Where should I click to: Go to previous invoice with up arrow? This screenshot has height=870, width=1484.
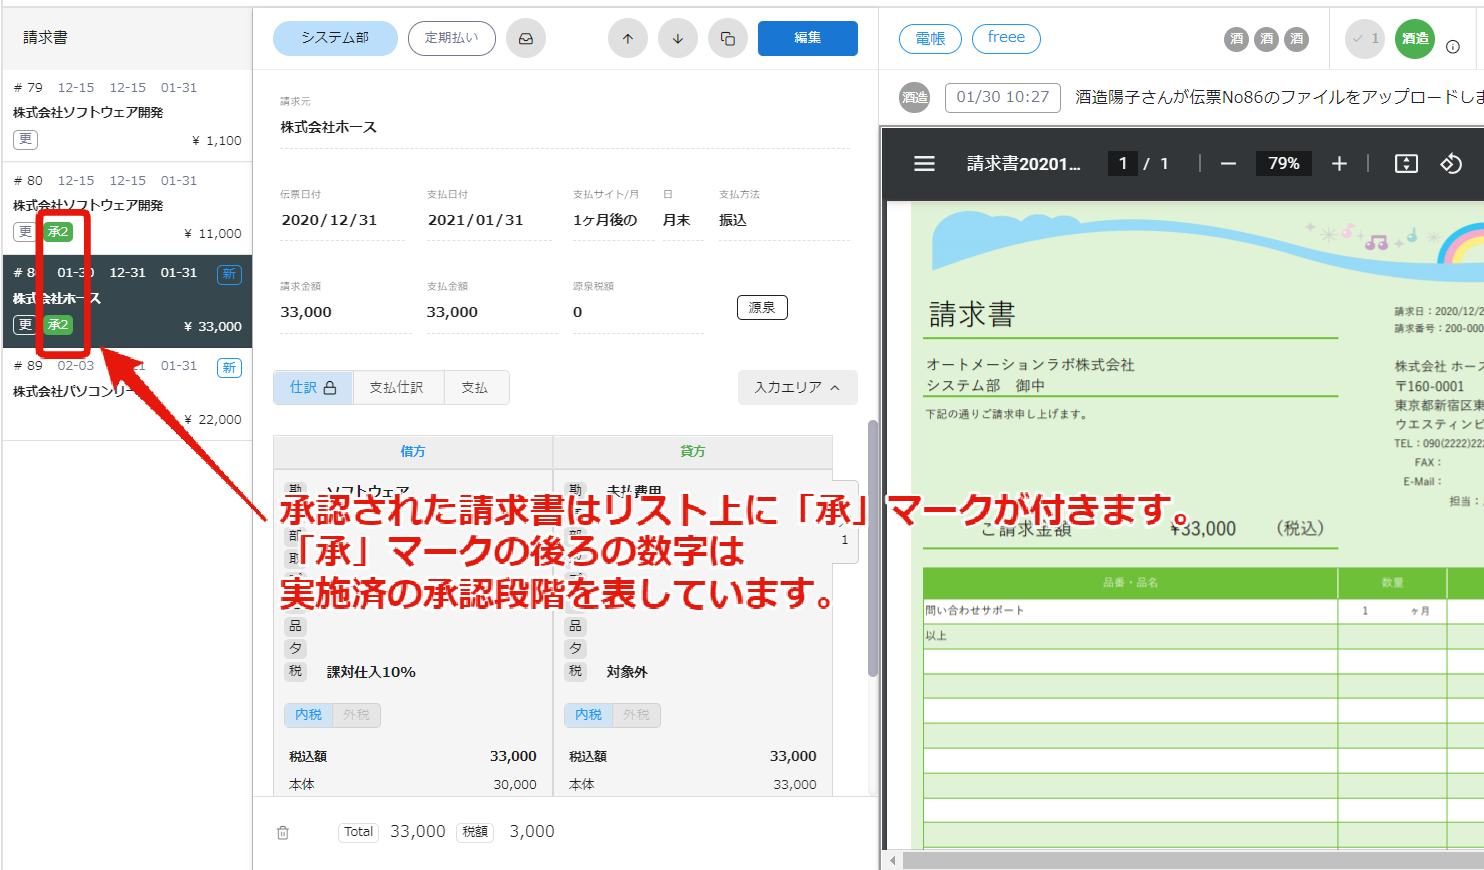click(628, 39)
